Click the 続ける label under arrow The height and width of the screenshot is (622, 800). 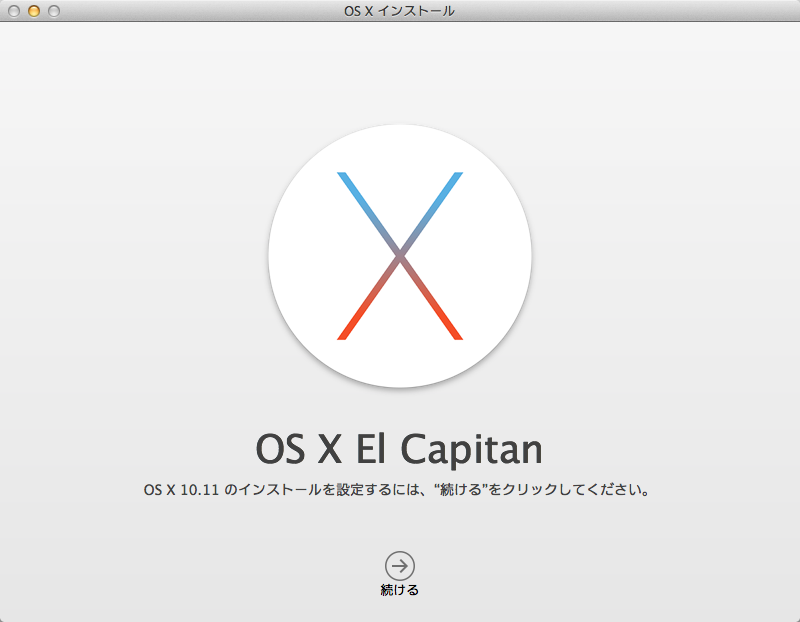[399, 590]
